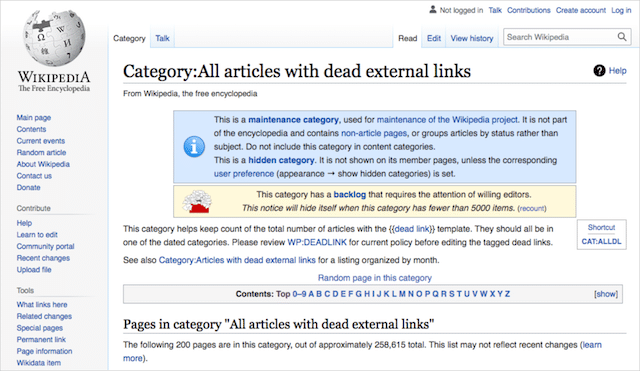This screenshot has width=640, height=371.
Task: Click Random page in this category
Action: point(375,278)
